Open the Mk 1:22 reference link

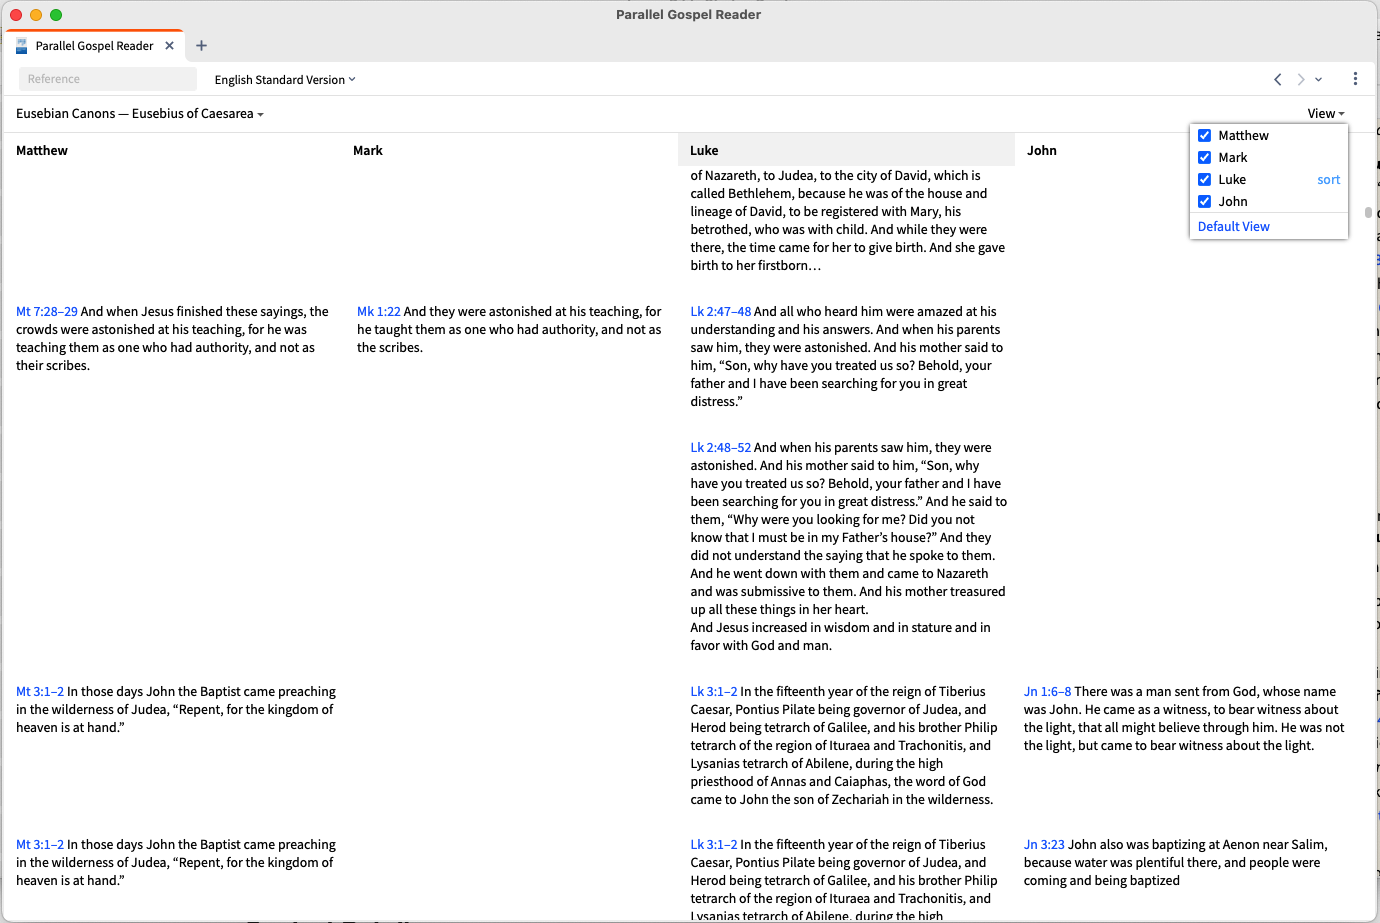click(x=379, y=312)
